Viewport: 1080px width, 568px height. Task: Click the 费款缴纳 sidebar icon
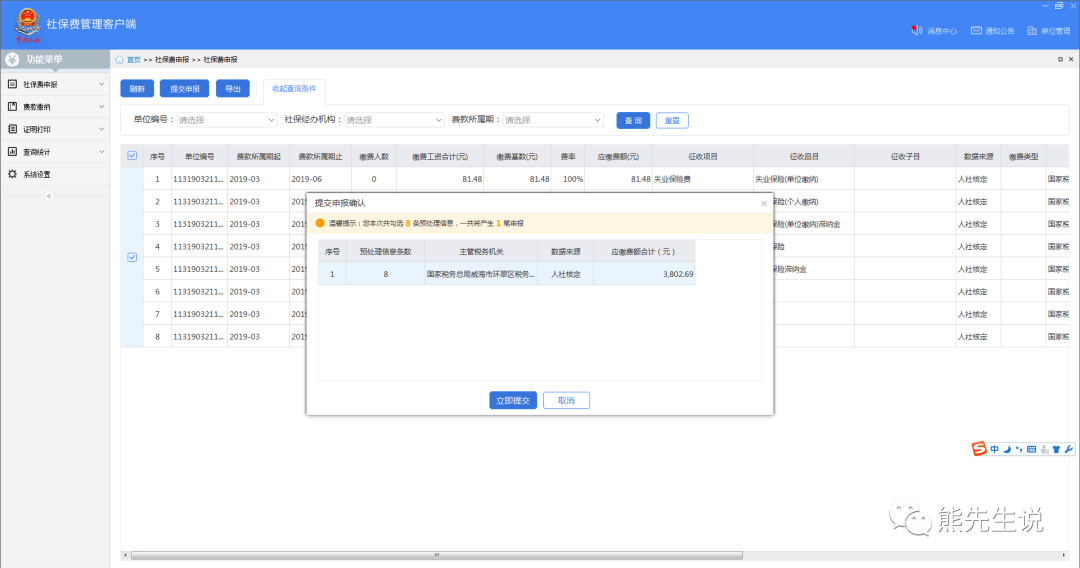[x=12, y=107]
